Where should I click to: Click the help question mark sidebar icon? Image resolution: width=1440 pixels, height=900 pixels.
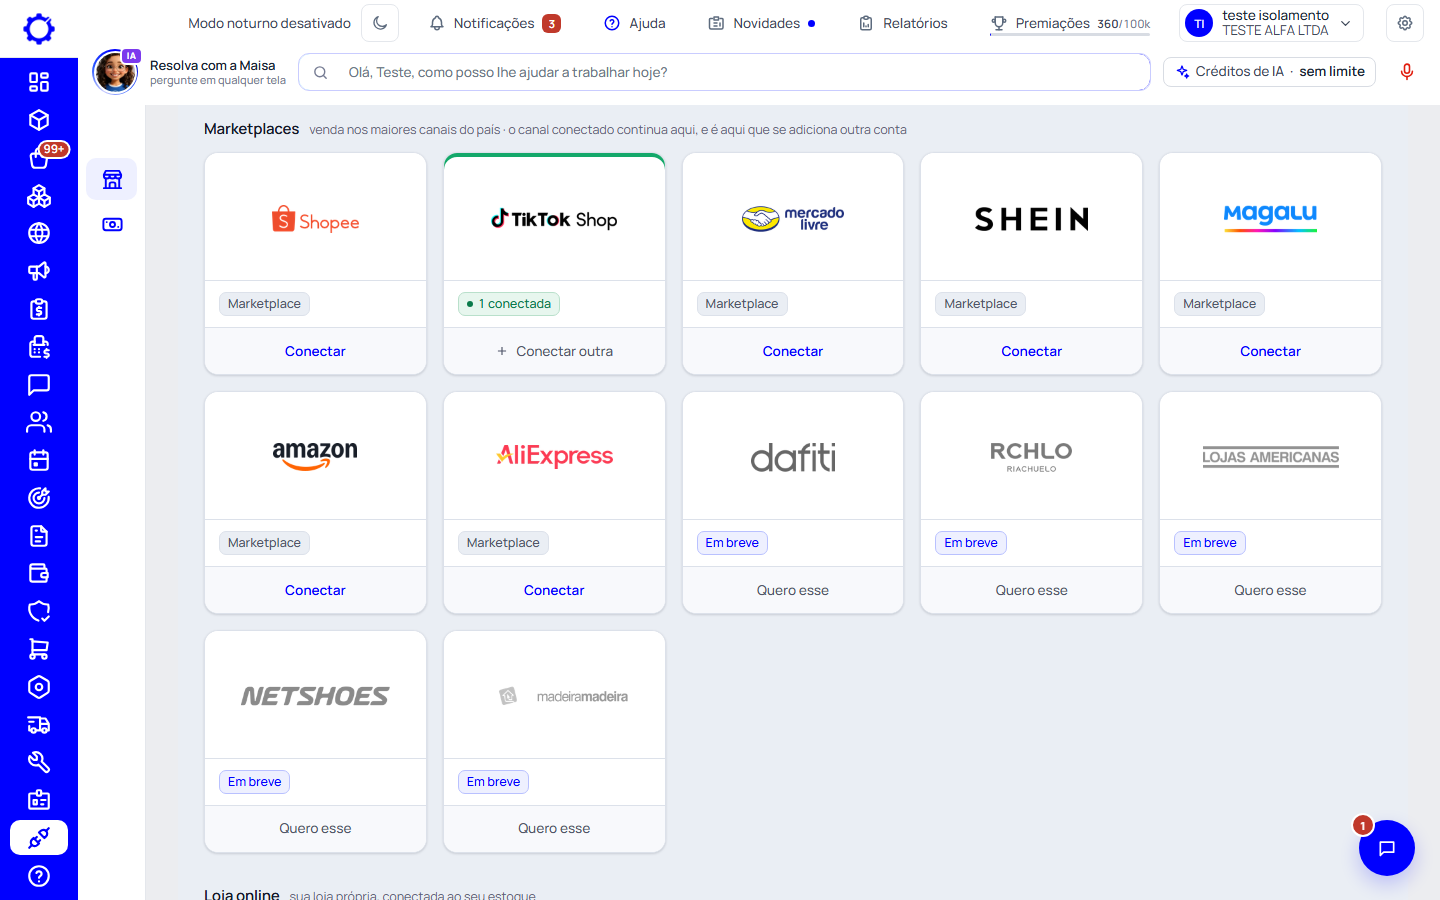pos(39,876)
